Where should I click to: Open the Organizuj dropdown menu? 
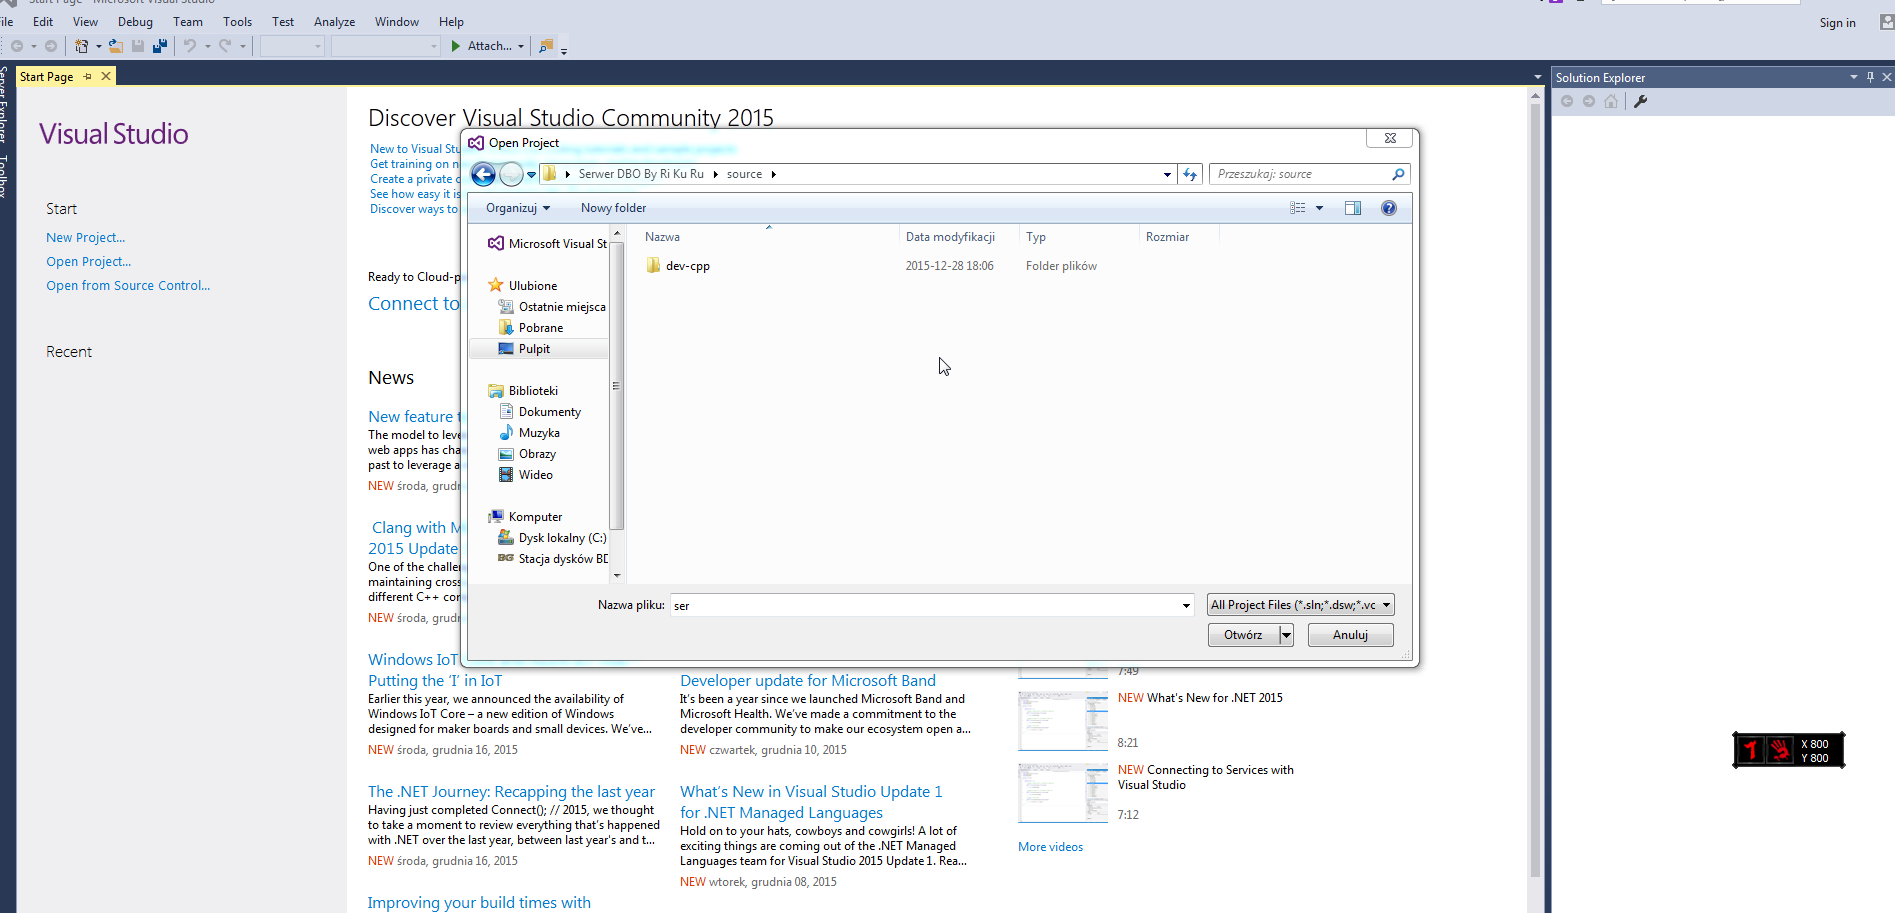(518, 208)
